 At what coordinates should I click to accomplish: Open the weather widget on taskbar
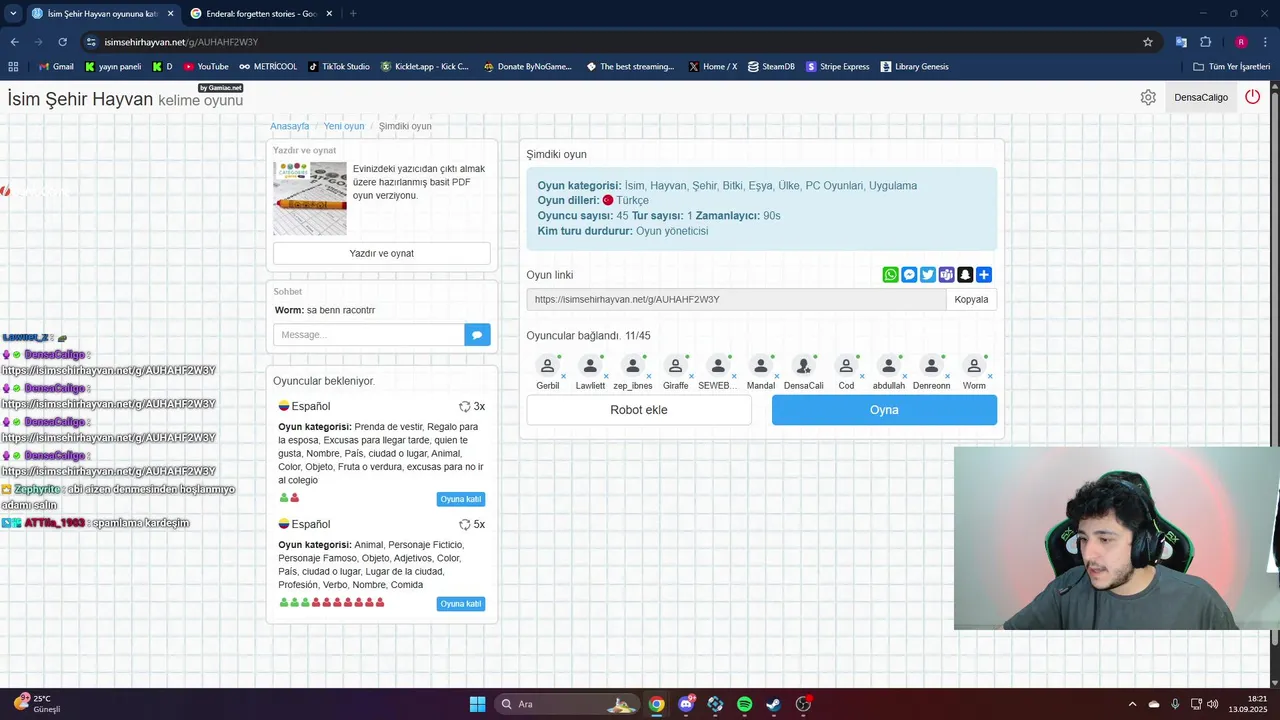point(38,704)
